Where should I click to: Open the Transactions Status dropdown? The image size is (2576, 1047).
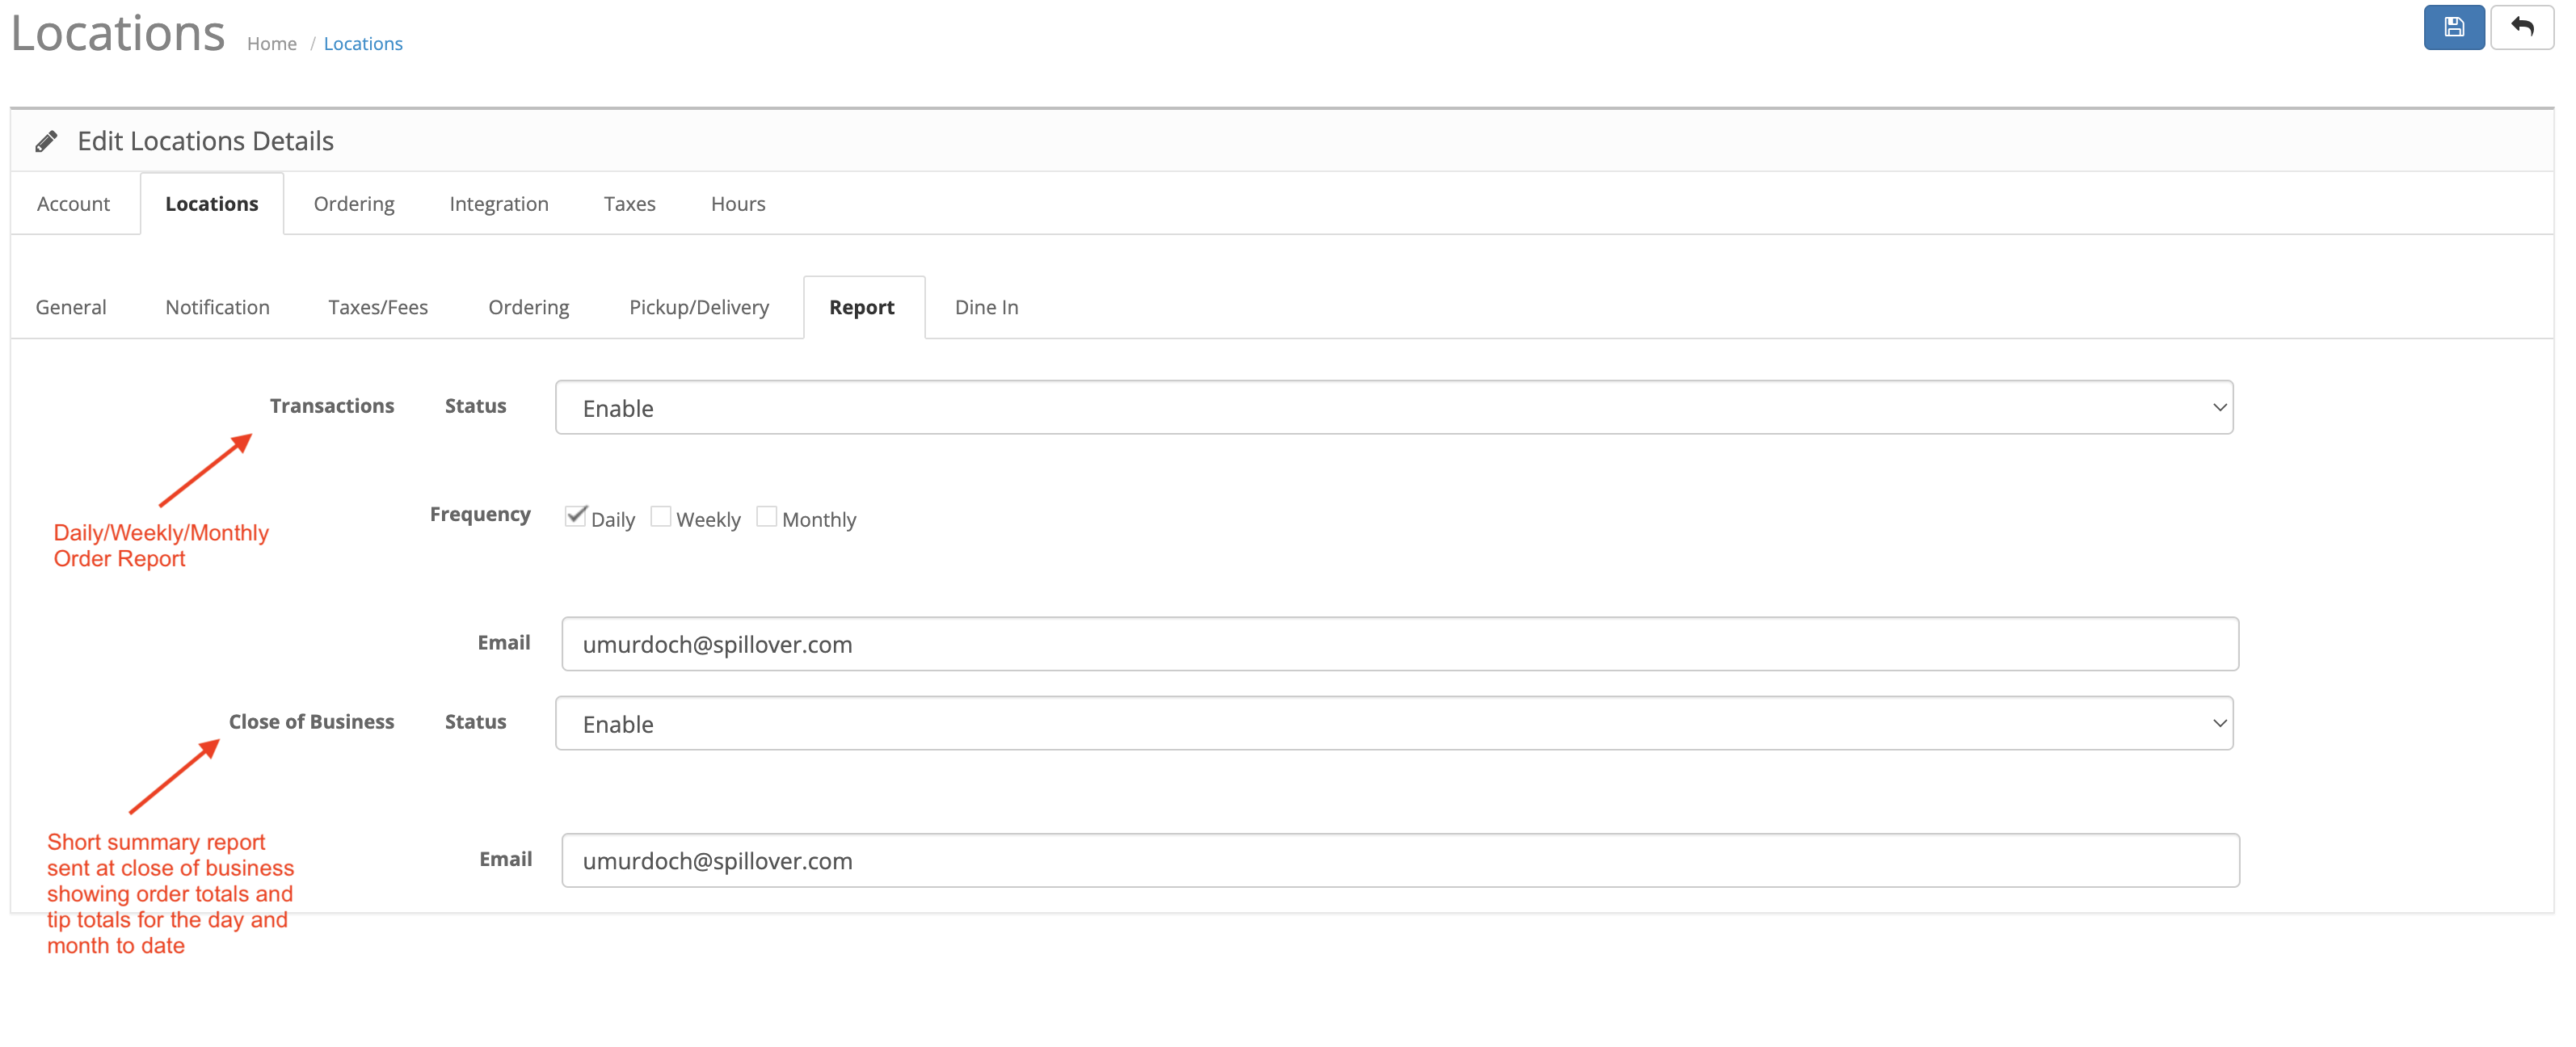pos(1394,407)
